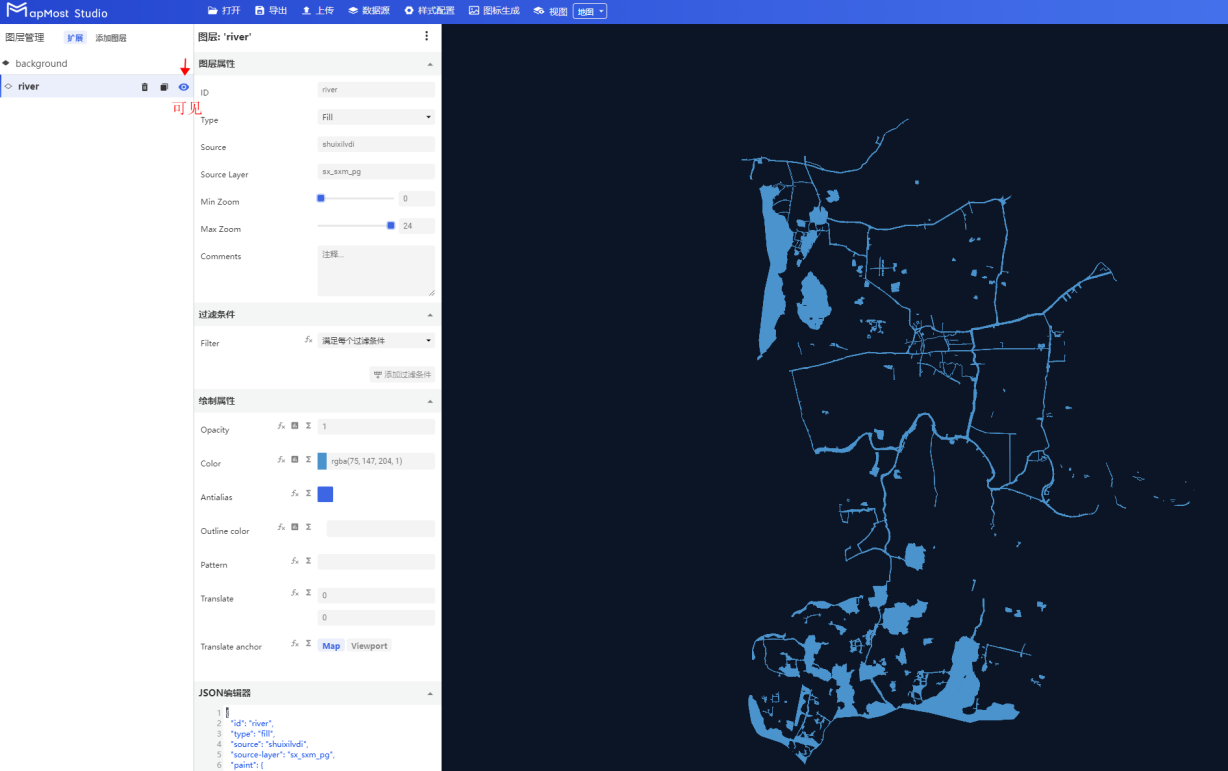Click the 添加图层 button
Image resolution: width=1228 pixels, height=771 pixels.
(x=111, y=38)
